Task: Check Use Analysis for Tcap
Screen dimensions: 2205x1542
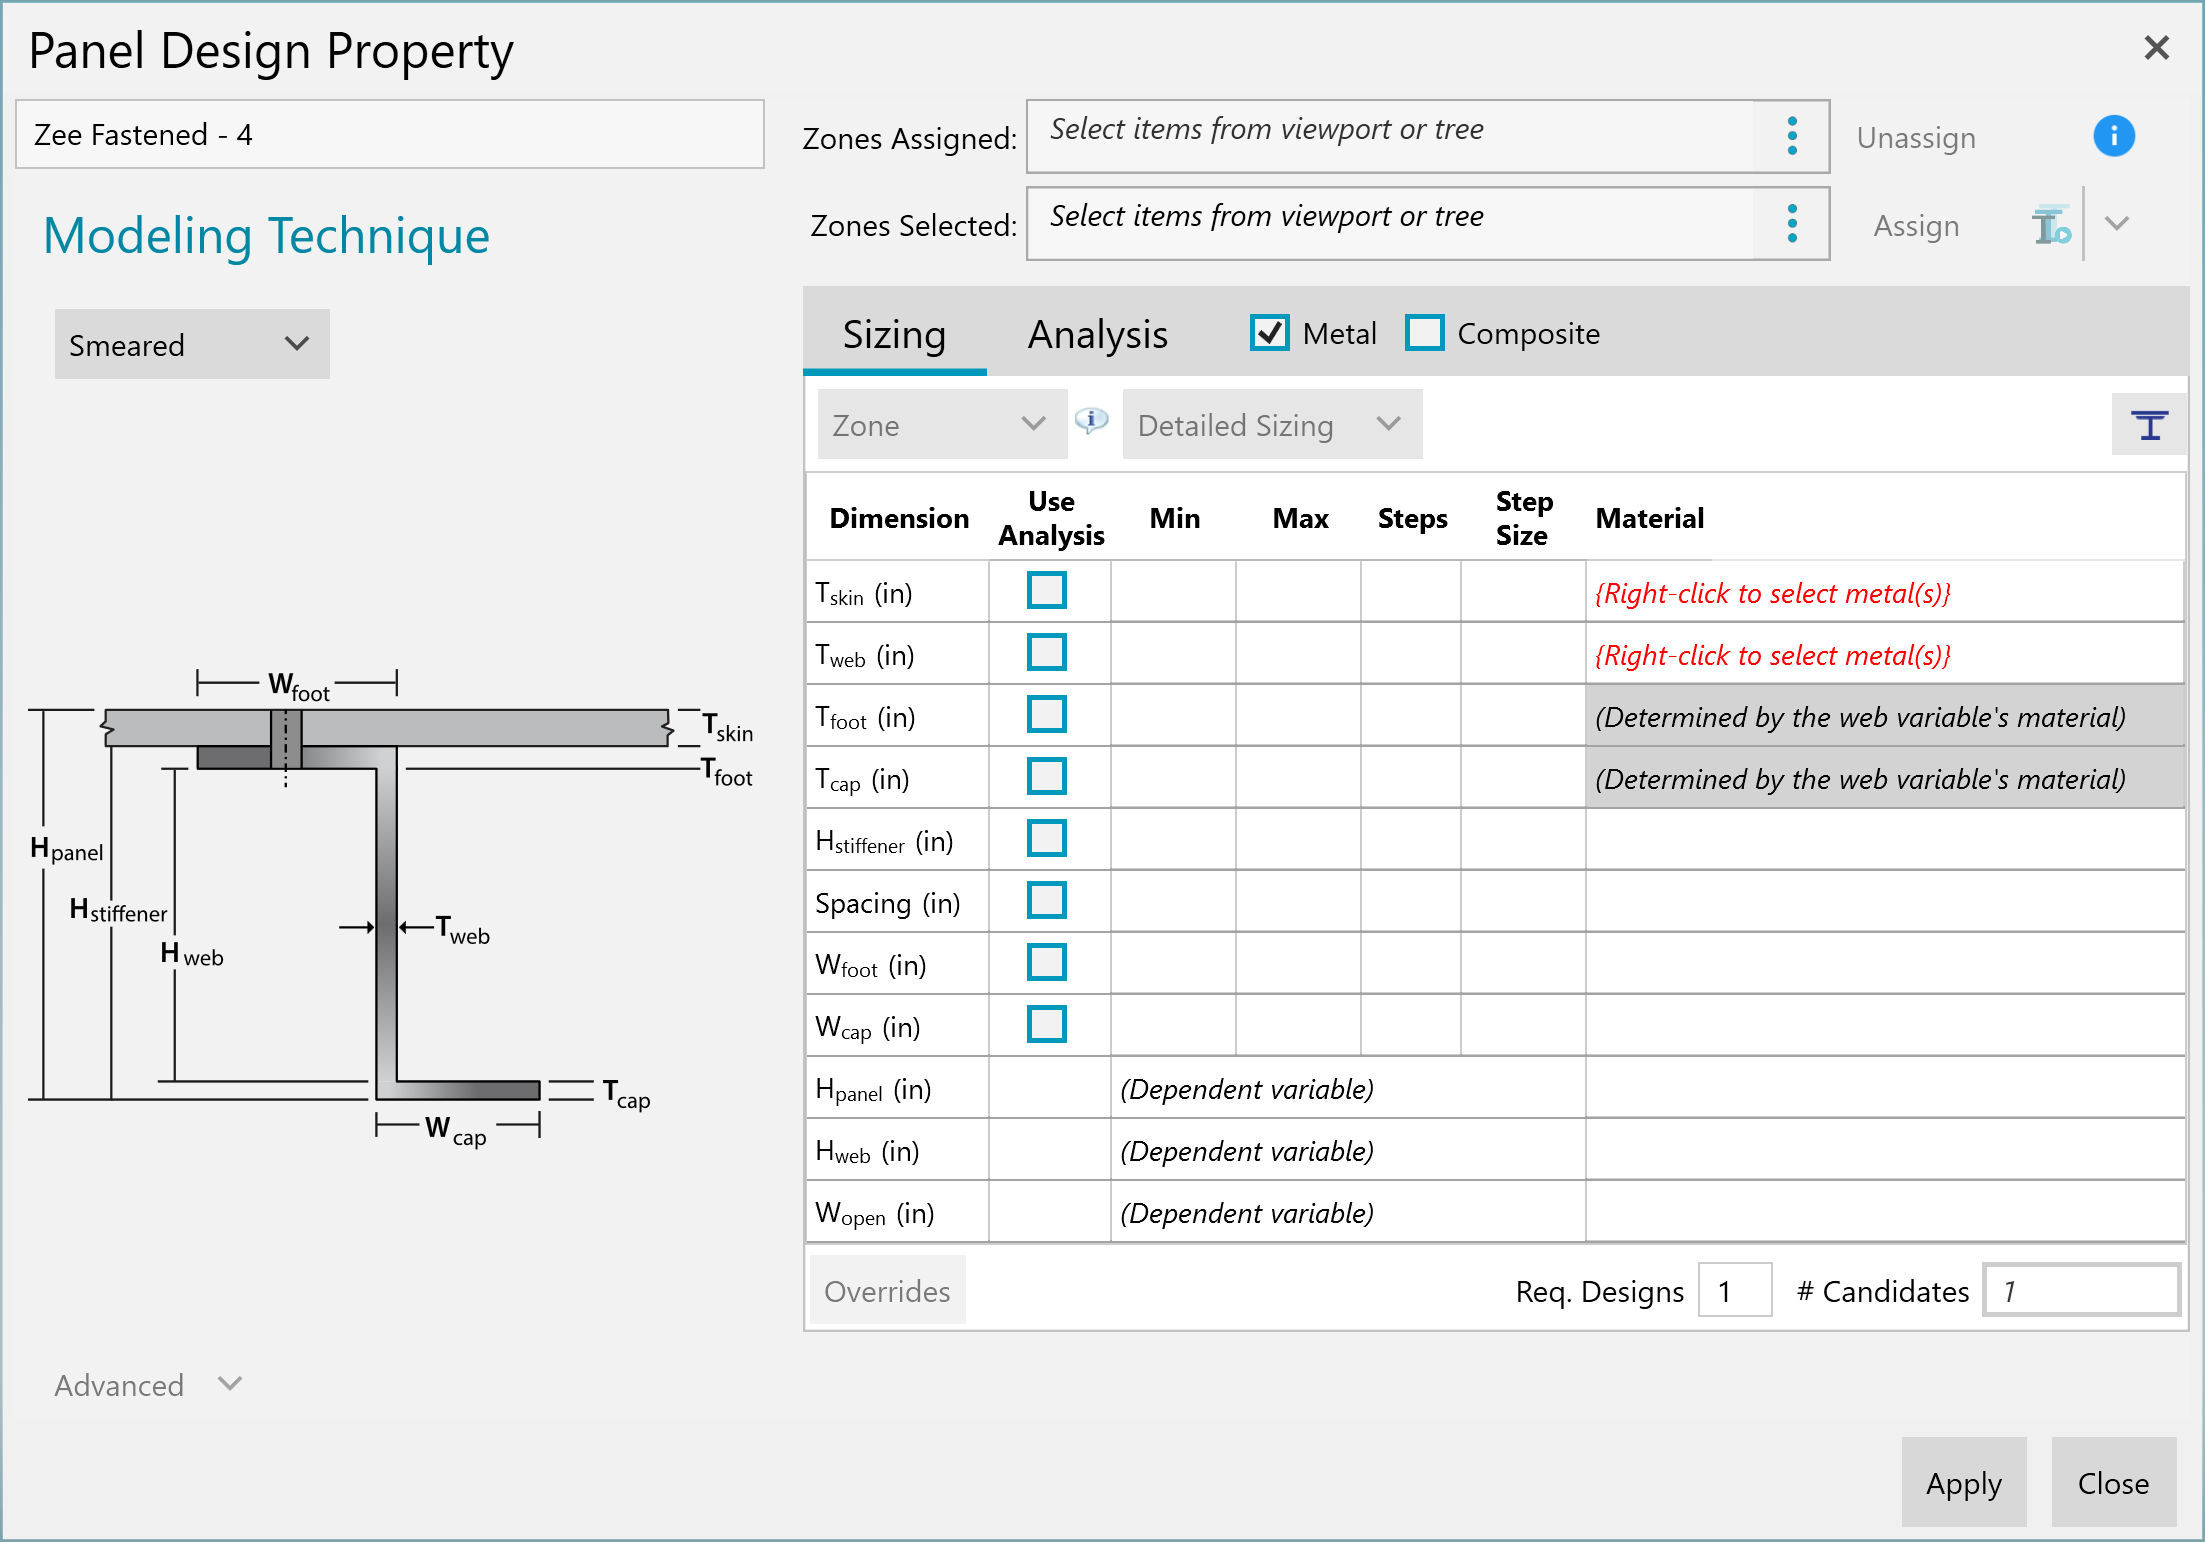Action: [1046, 776]
